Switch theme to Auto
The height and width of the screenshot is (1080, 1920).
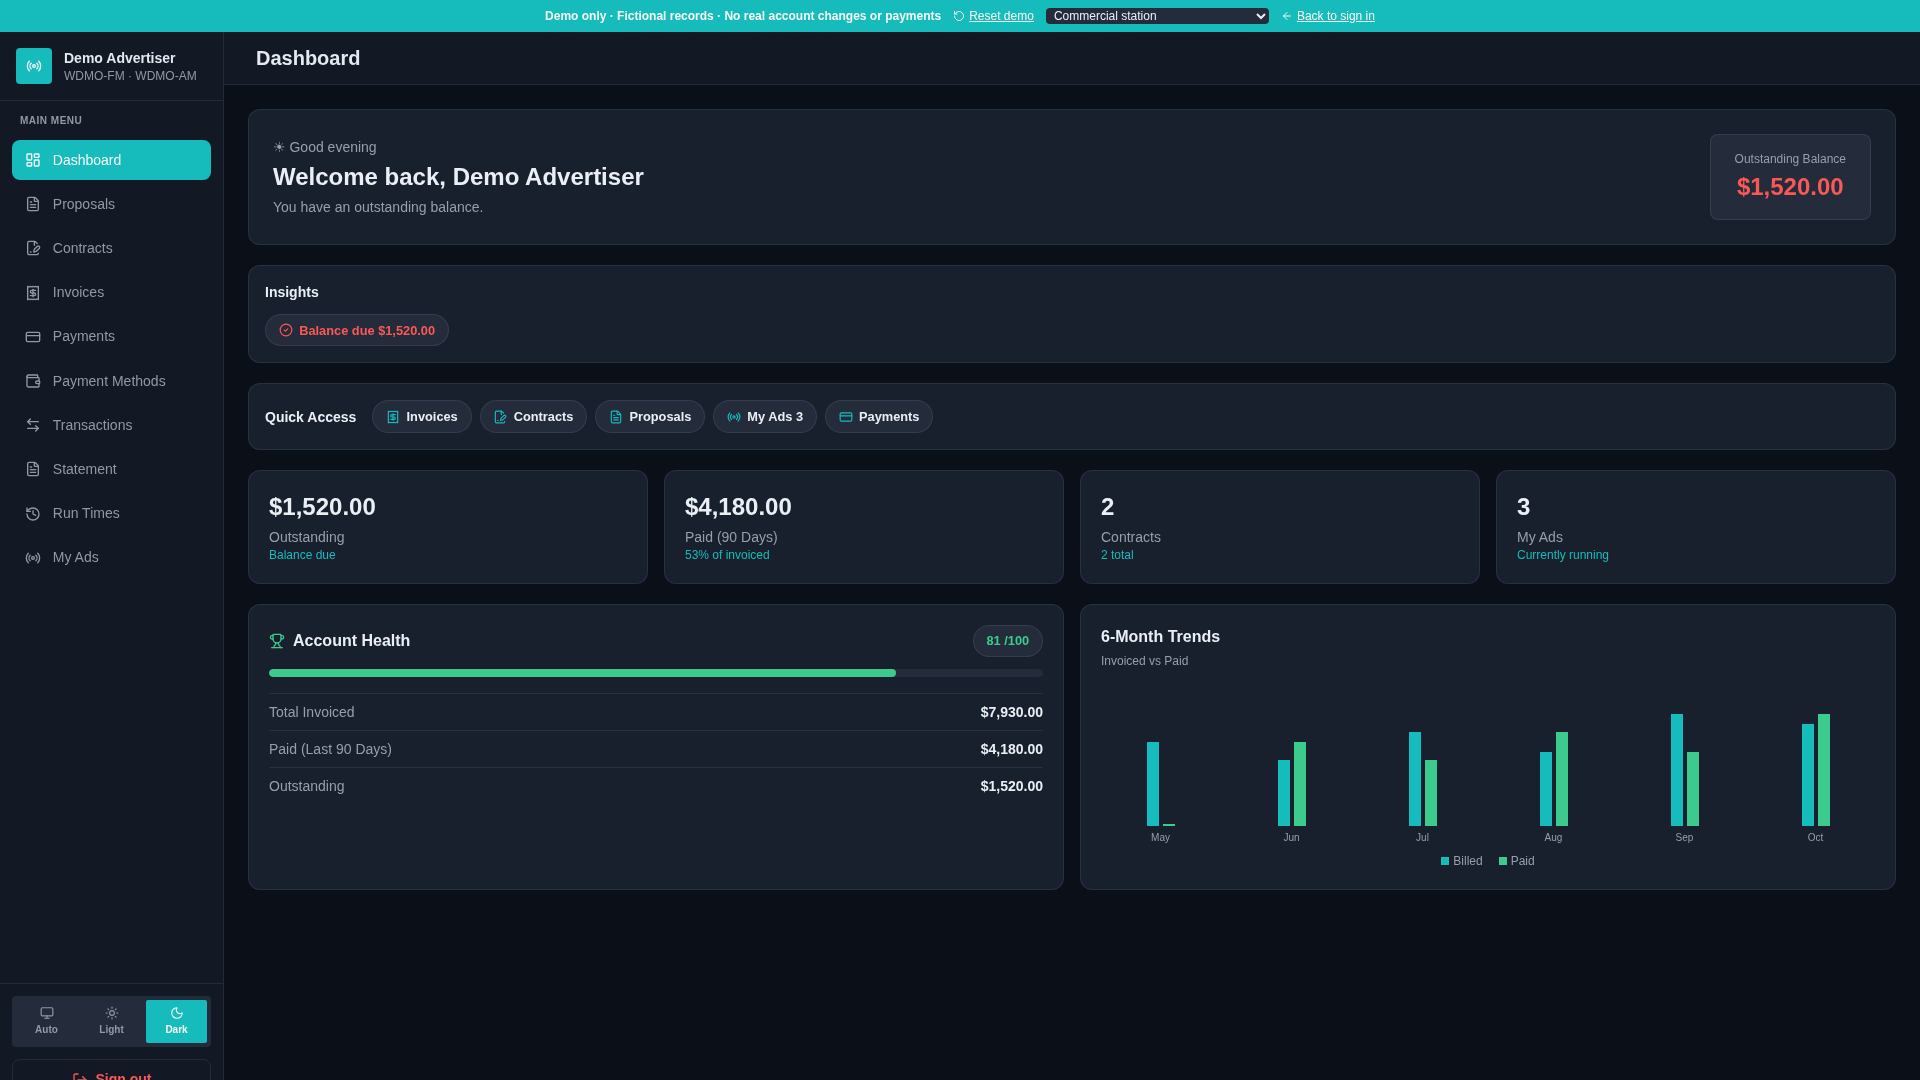(x=46, y=1021)
